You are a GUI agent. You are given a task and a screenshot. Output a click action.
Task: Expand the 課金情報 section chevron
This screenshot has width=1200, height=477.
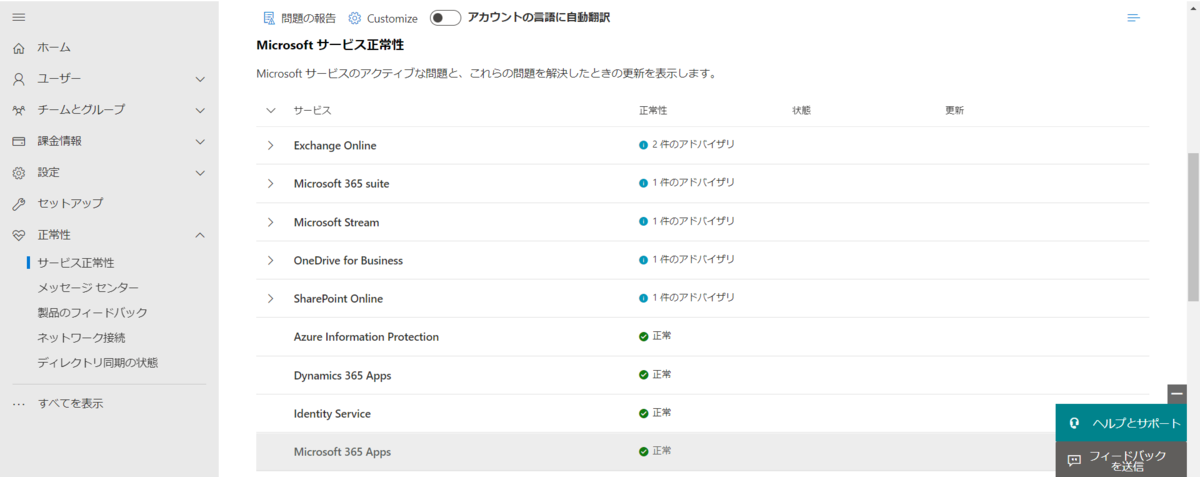(200, 141)
